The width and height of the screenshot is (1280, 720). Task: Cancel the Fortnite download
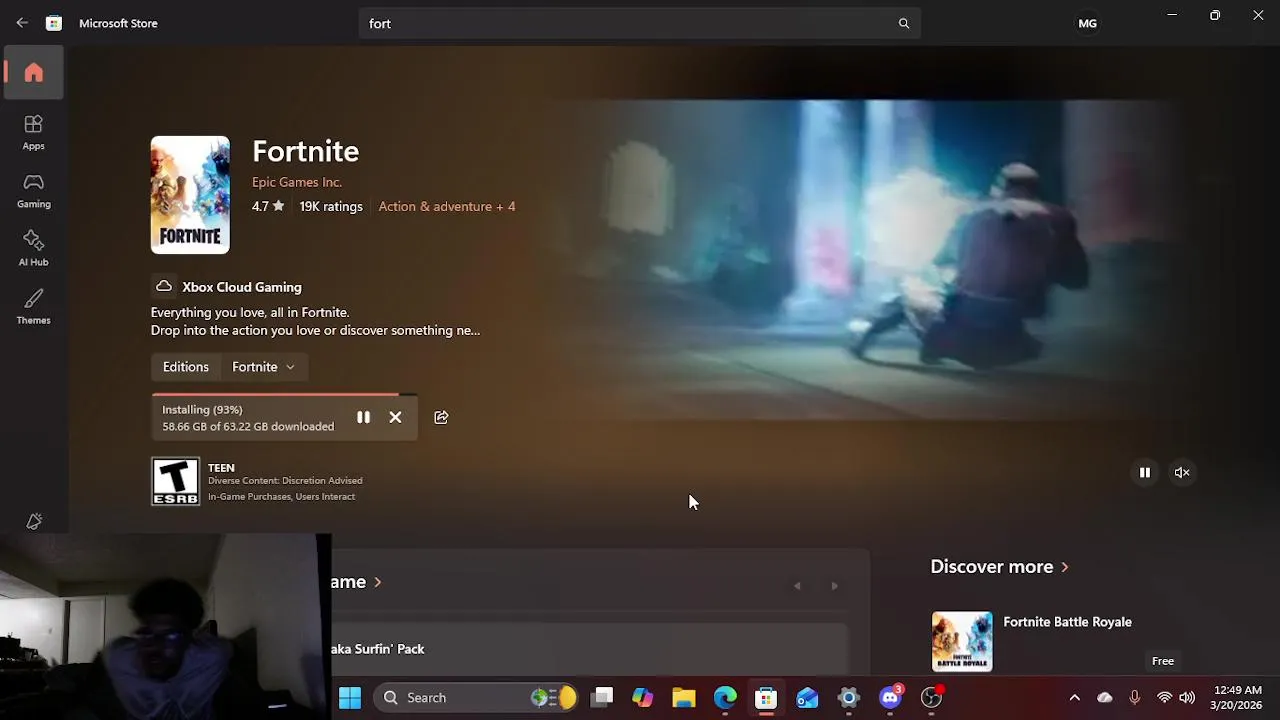pyautogui.click(x=395, y=417)
